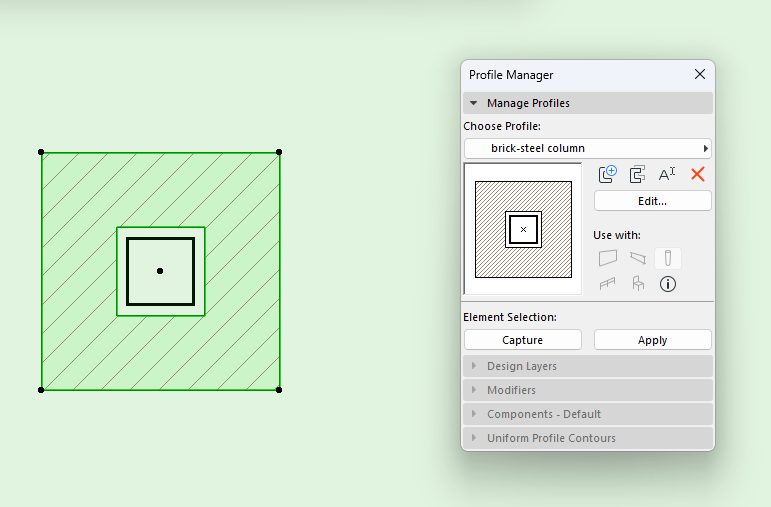Viewport: 771px width, 507px height.
Task: Toggle Use with Railing icon
Action: point(608,284)
